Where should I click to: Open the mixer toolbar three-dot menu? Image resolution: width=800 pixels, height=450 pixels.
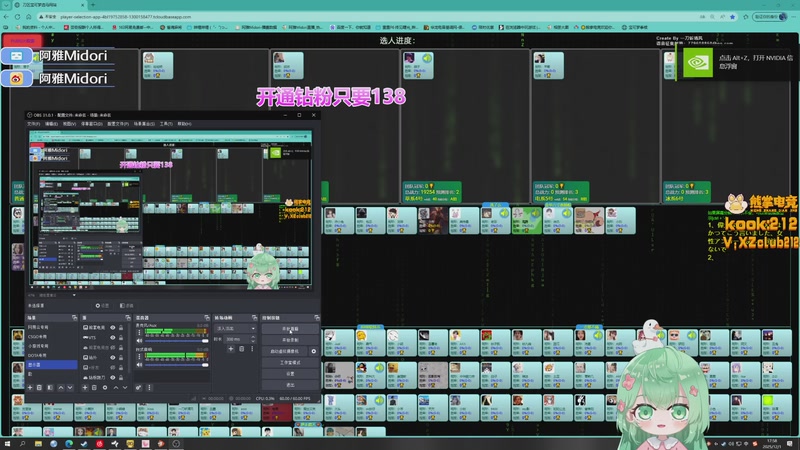(x=149, y=388)
